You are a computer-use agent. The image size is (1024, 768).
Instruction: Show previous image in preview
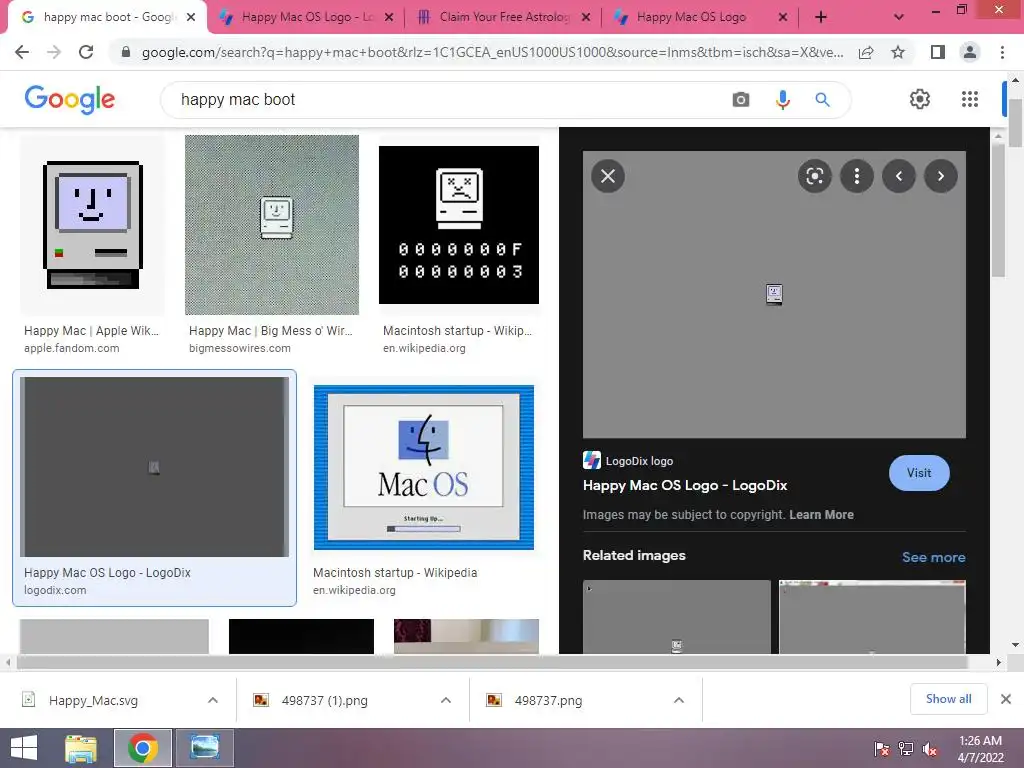[x=899, y=176]
